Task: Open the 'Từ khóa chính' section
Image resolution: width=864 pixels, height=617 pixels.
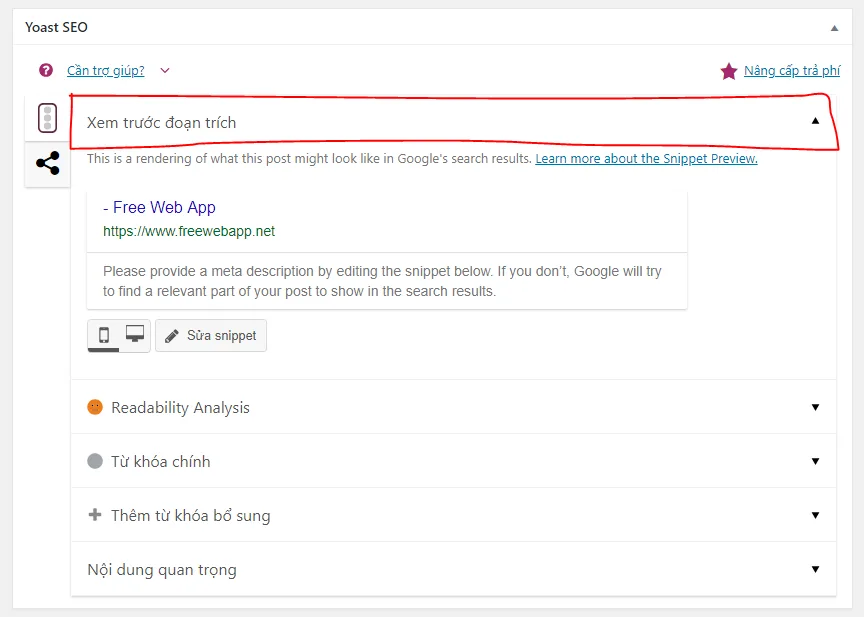Action: click(453, 461)
